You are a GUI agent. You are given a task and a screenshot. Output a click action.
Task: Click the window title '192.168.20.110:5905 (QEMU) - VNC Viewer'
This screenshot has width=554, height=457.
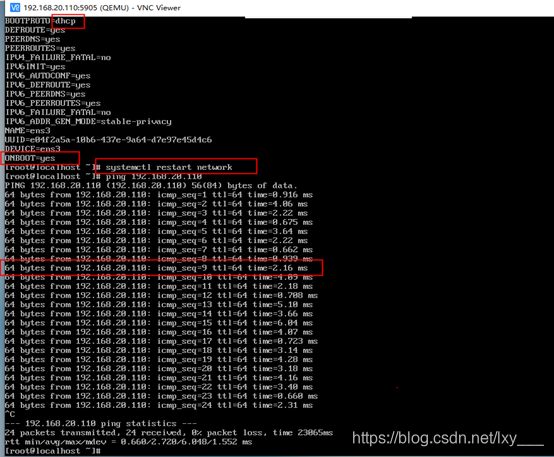(102, 8)
